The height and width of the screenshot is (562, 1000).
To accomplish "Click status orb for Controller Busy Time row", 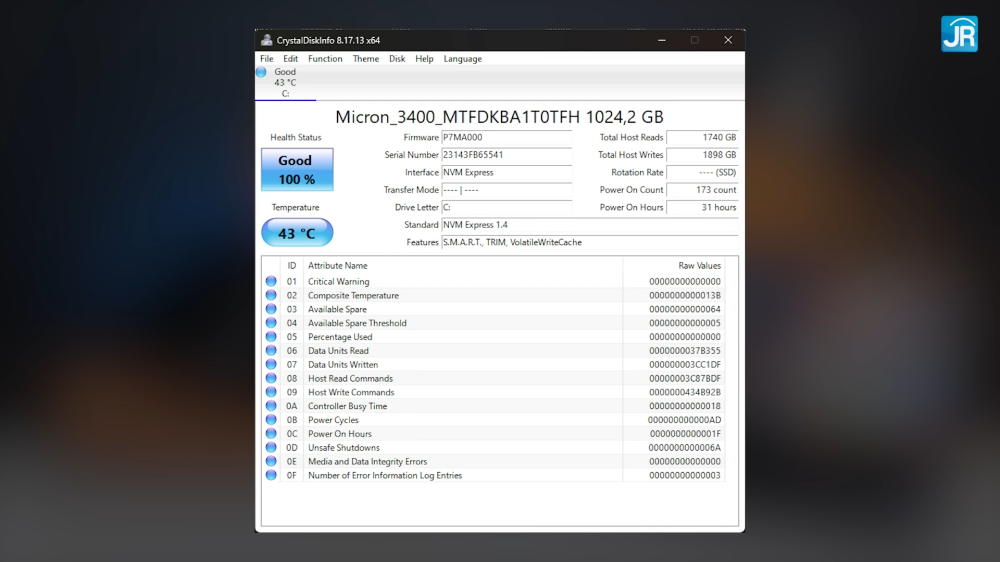I will tap(271, 406).
